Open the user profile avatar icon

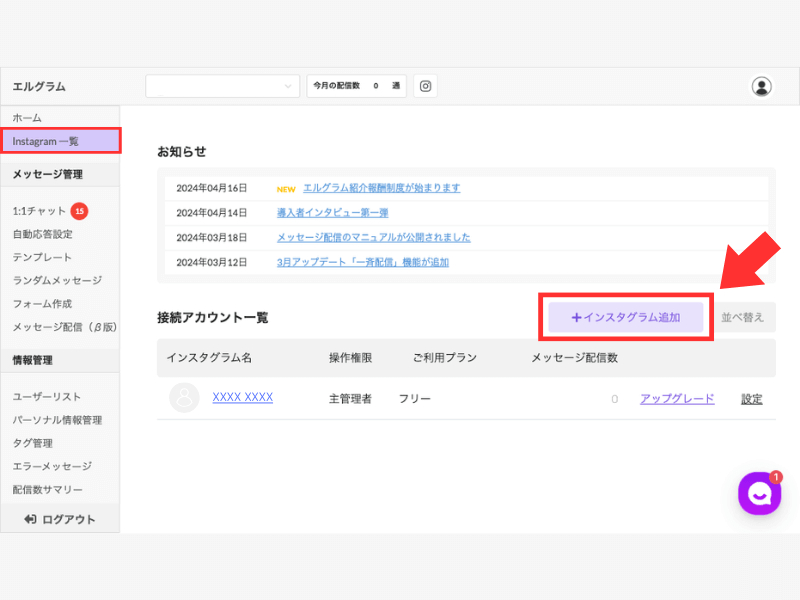tap(761, 86)
